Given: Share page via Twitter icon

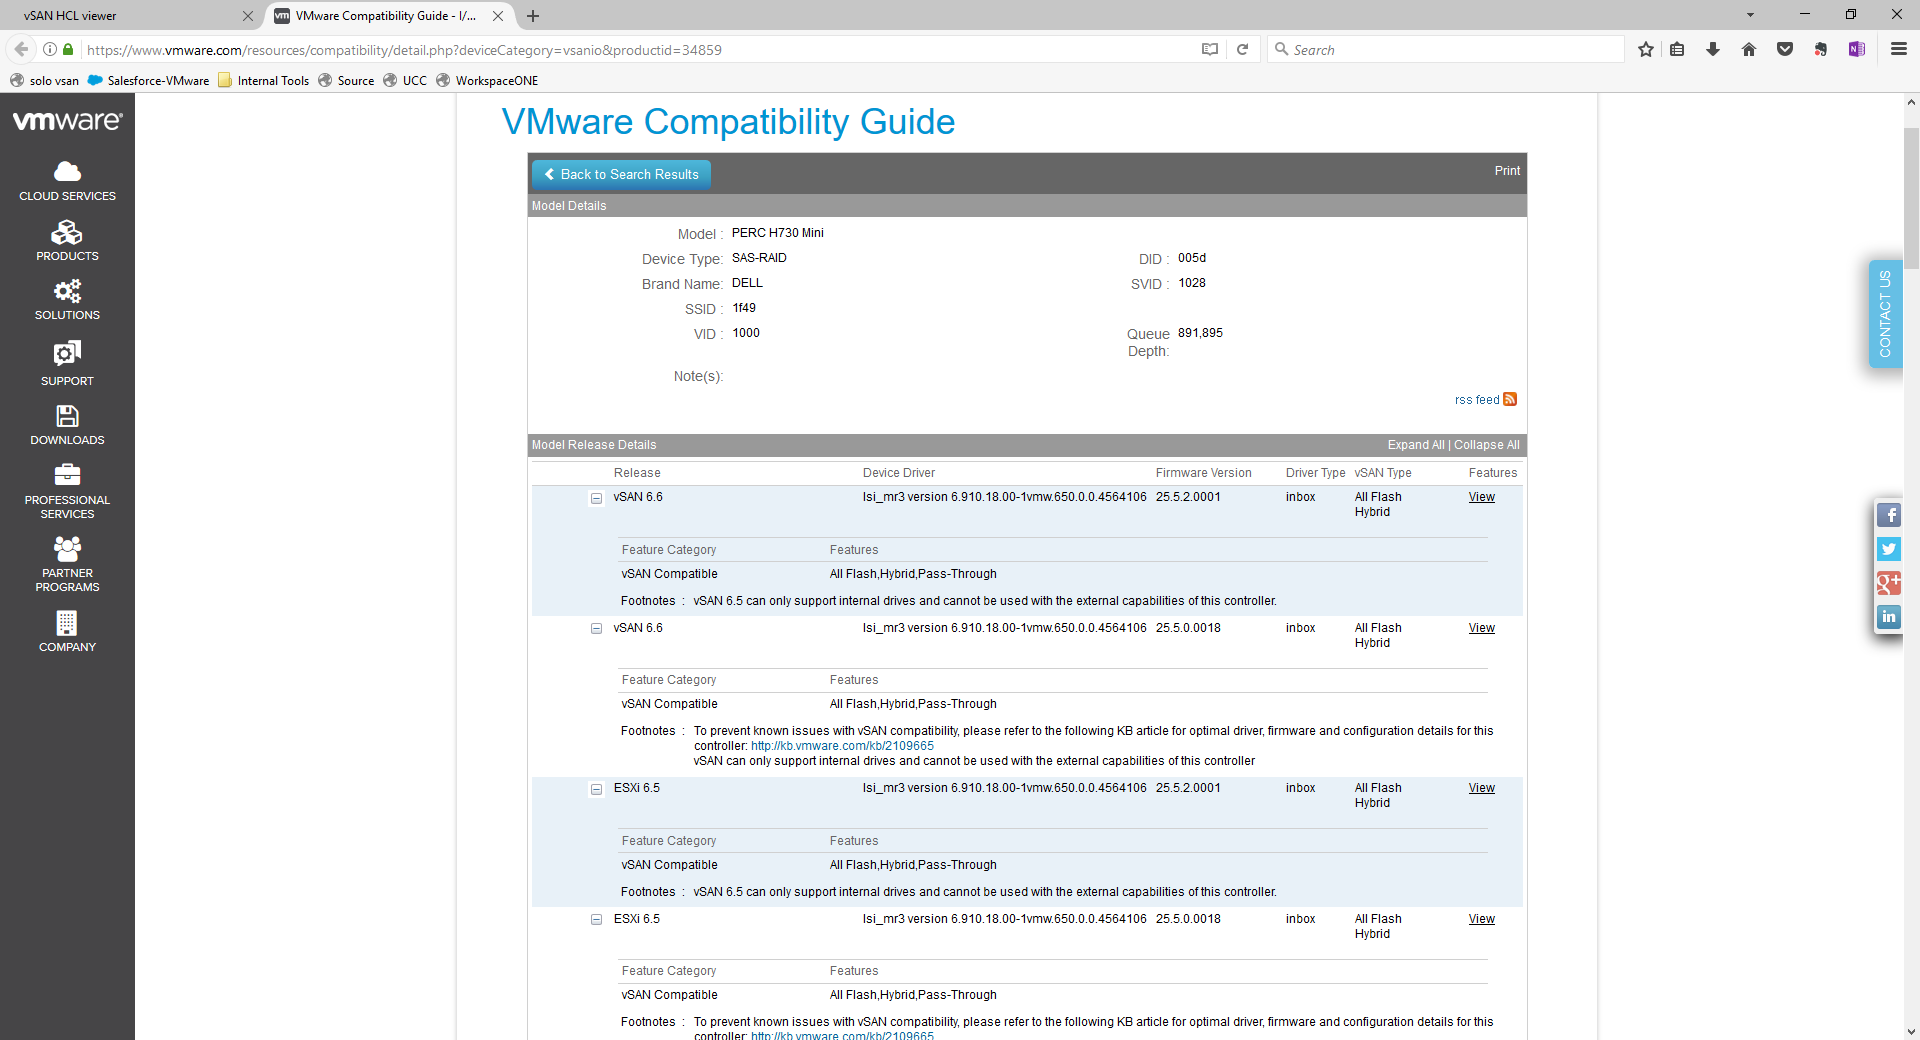Looking at the screenshot, I should (x=1888, y=549).
